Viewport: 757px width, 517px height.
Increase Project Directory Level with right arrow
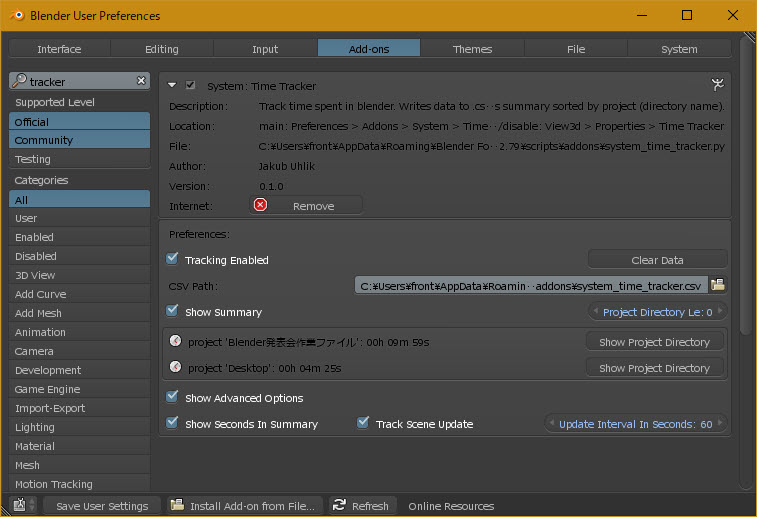click(720, 311)
